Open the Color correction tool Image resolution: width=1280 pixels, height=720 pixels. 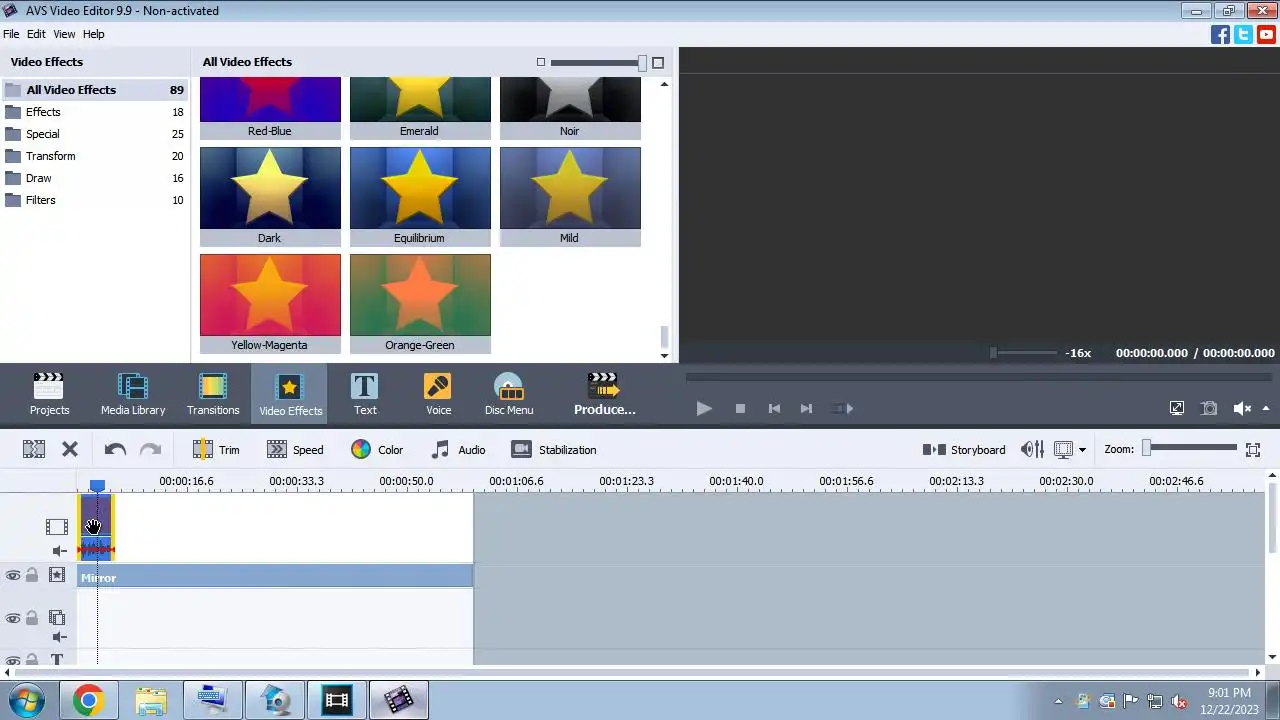click(x=377, y=450)
